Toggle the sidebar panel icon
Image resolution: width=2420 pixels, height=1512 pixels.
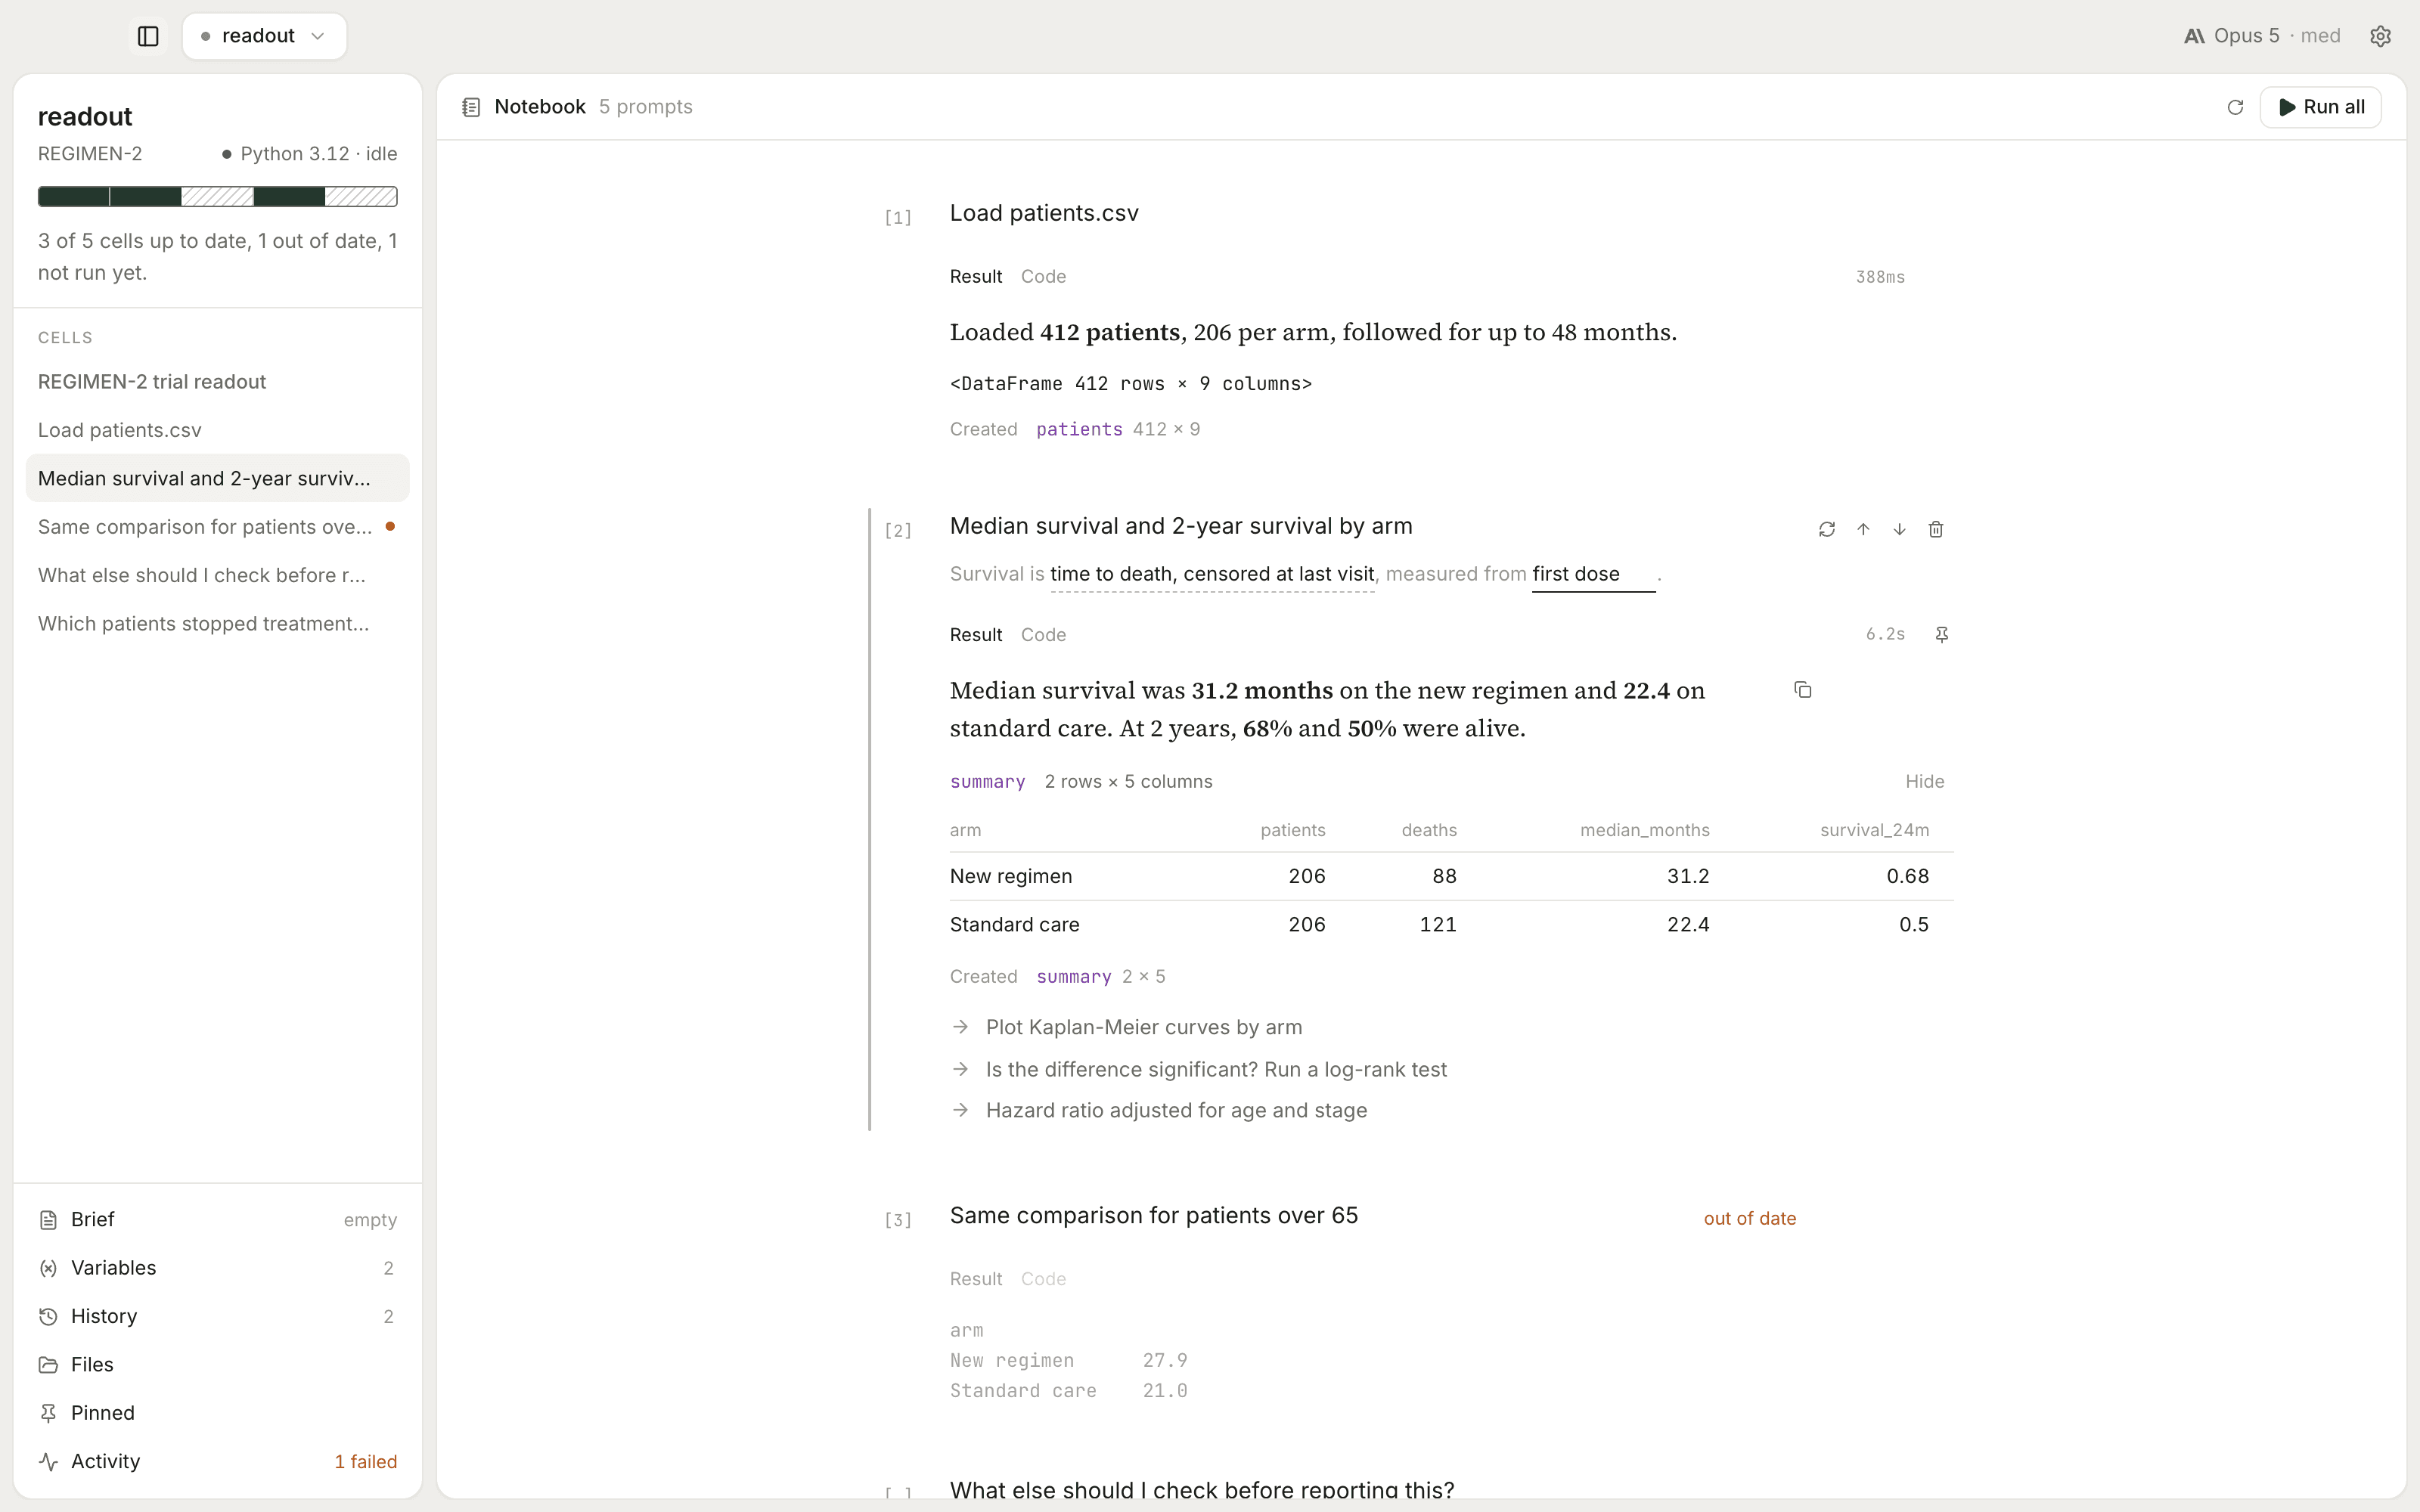point(148,36)
